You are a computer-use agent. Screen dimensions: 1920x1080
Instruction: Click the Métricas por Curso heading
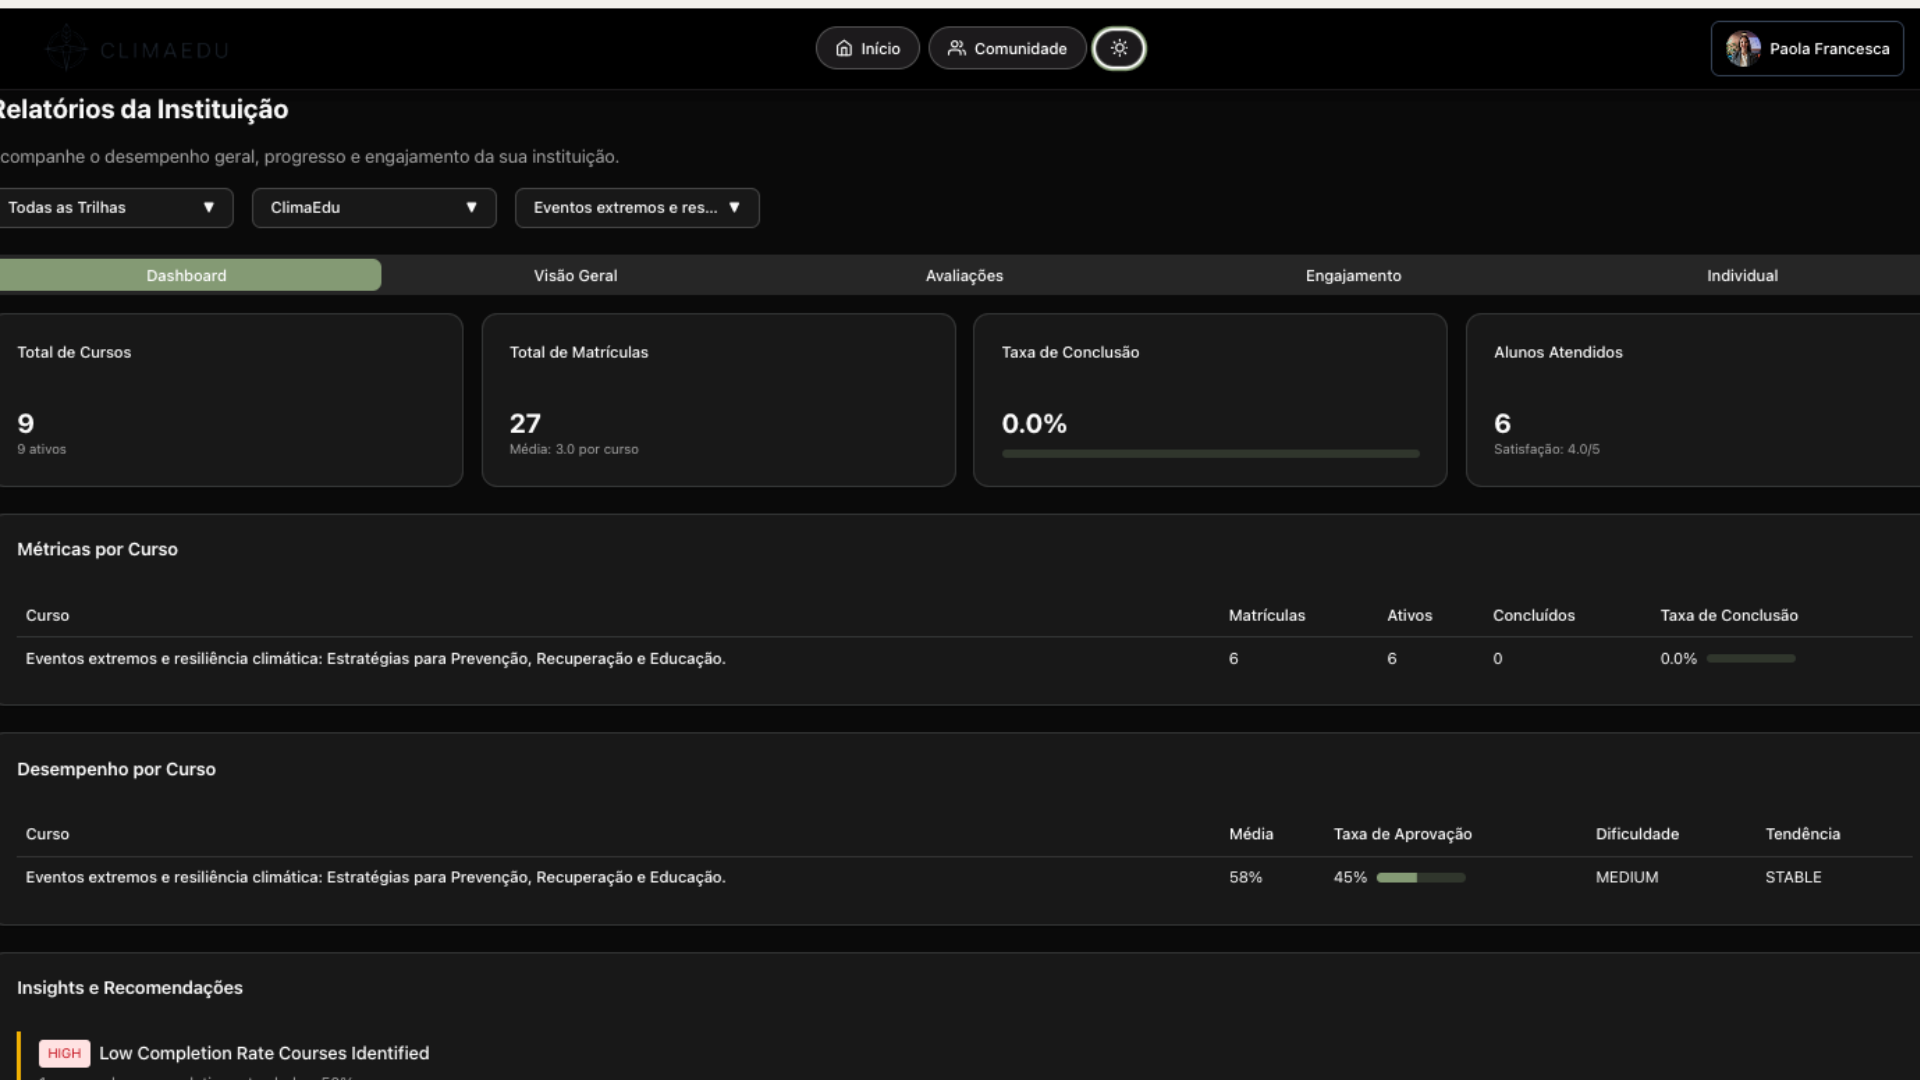pyautogui.click(x=97, y=549)
